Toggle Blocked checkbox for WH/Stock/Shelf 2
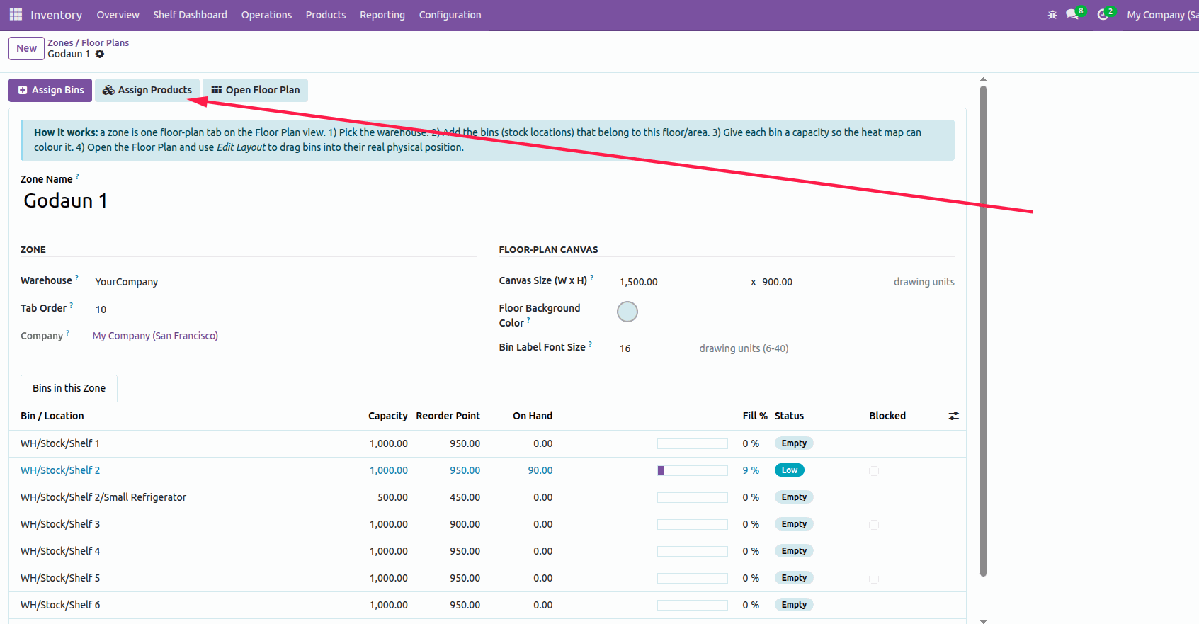Viewport: 1199px width, 624px height. [874, 471]
